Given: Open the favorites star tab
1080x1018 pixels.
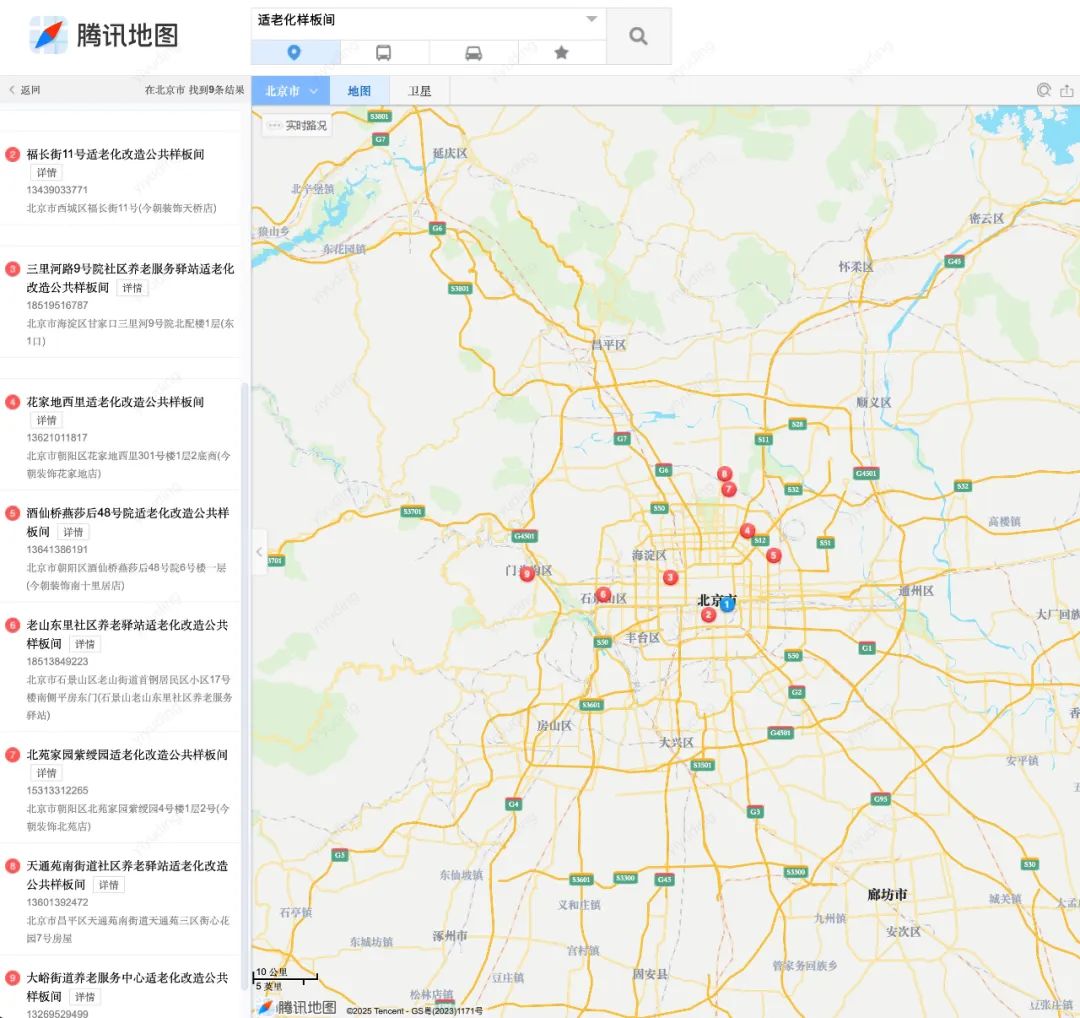Looking at the screenshot, I should click(x=561, y=53).
